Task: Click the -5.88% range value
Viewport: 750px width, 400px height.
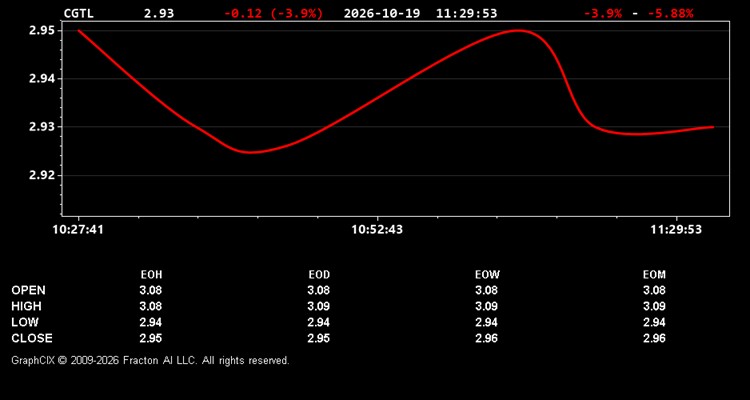Action: pos(671,13)
